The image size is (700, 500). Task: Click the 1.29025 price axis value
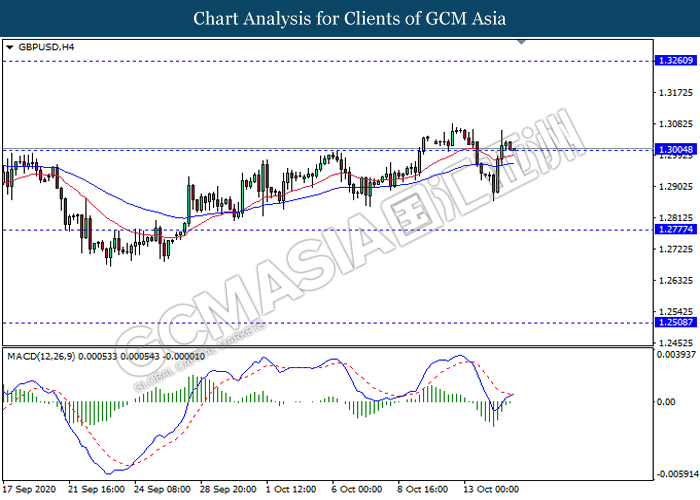point(676,187)
